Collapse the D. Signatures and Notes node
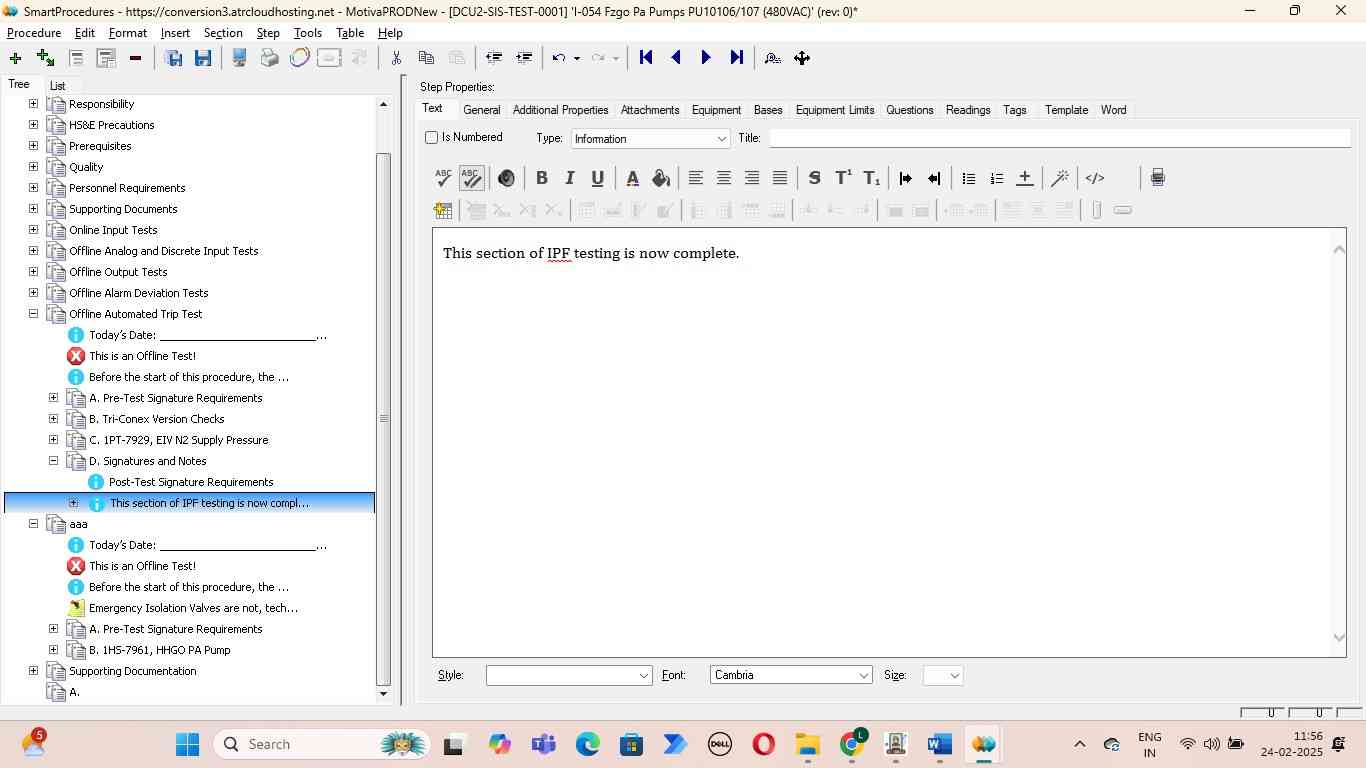This screenshot has height=768, width=1366. [x=53, y=461]
